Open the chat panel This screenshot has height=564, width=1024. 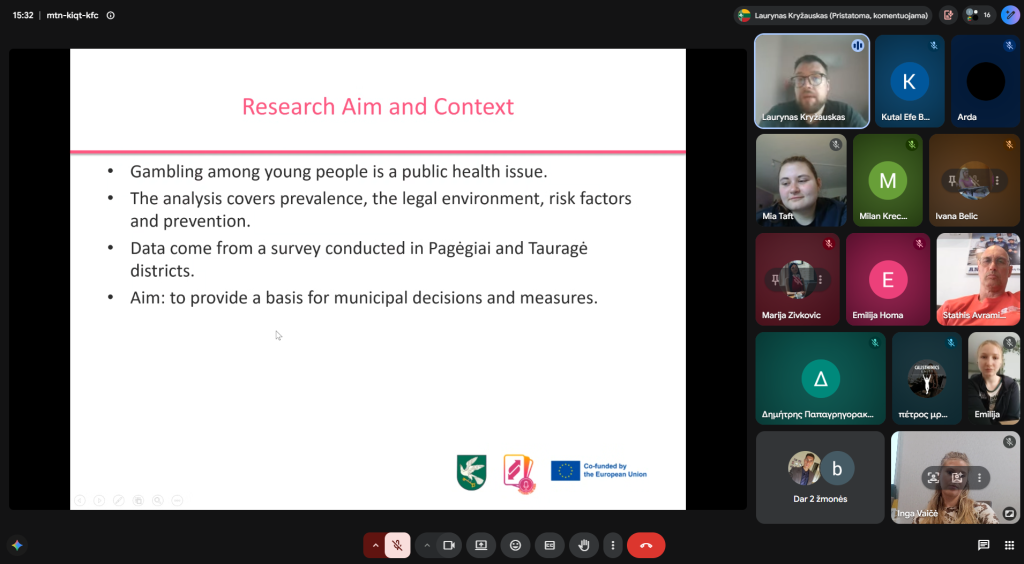pos(984,545)
